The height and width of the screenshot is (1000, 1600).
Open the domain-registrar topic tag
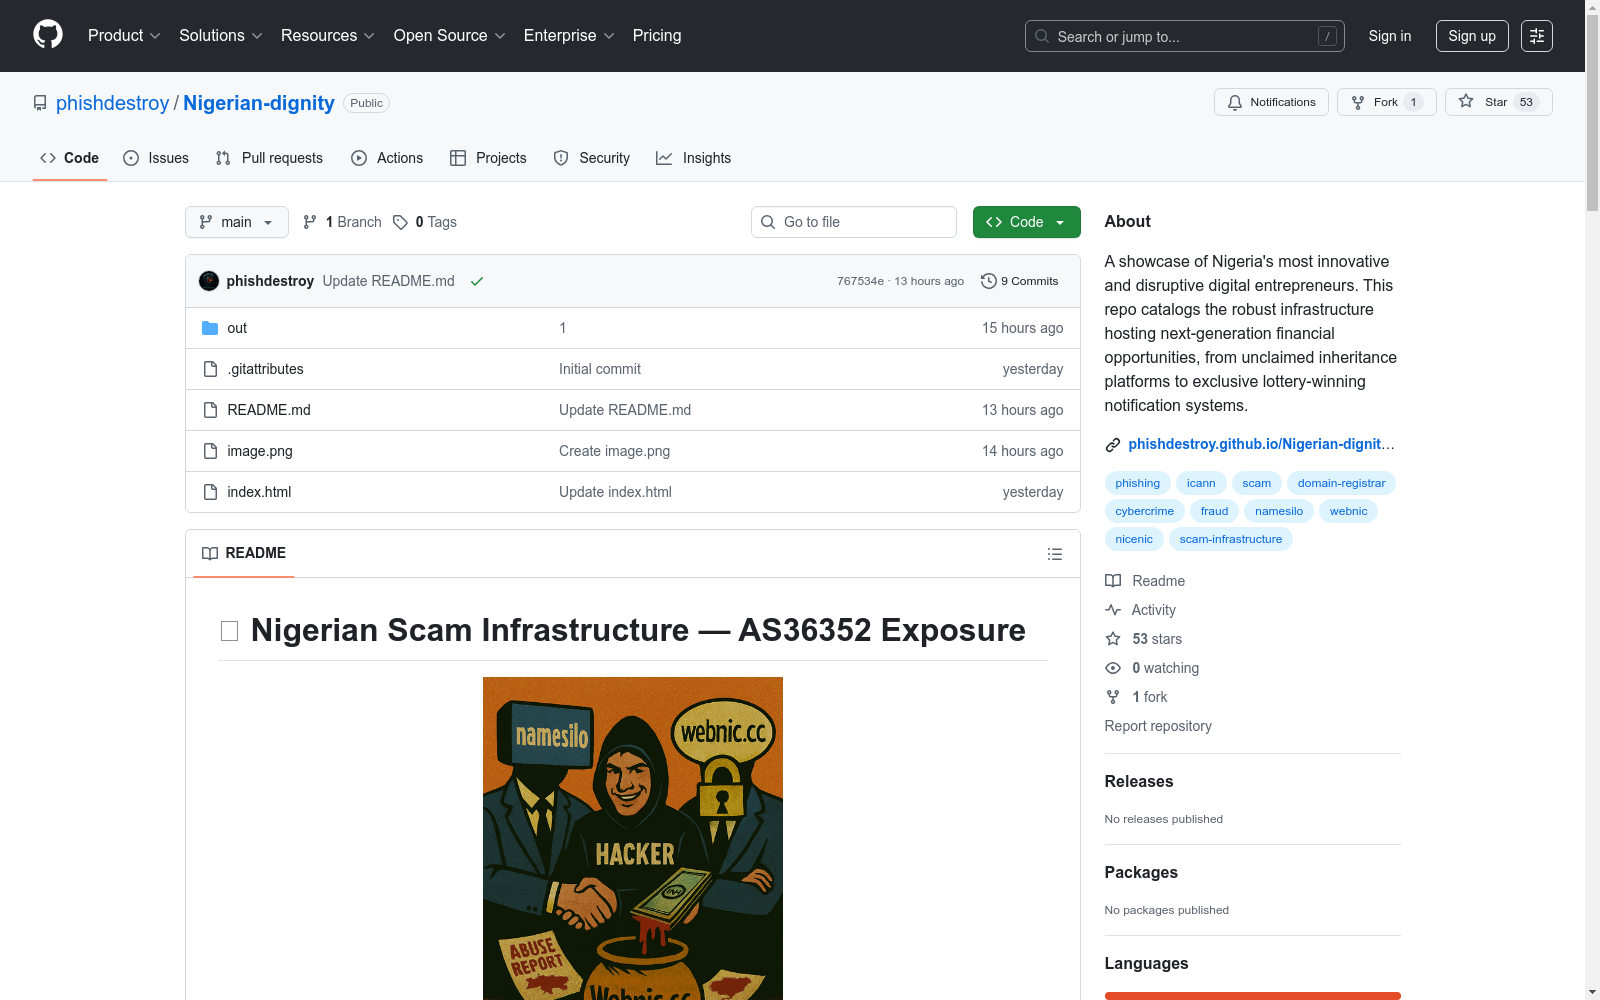pos(1341,483)
